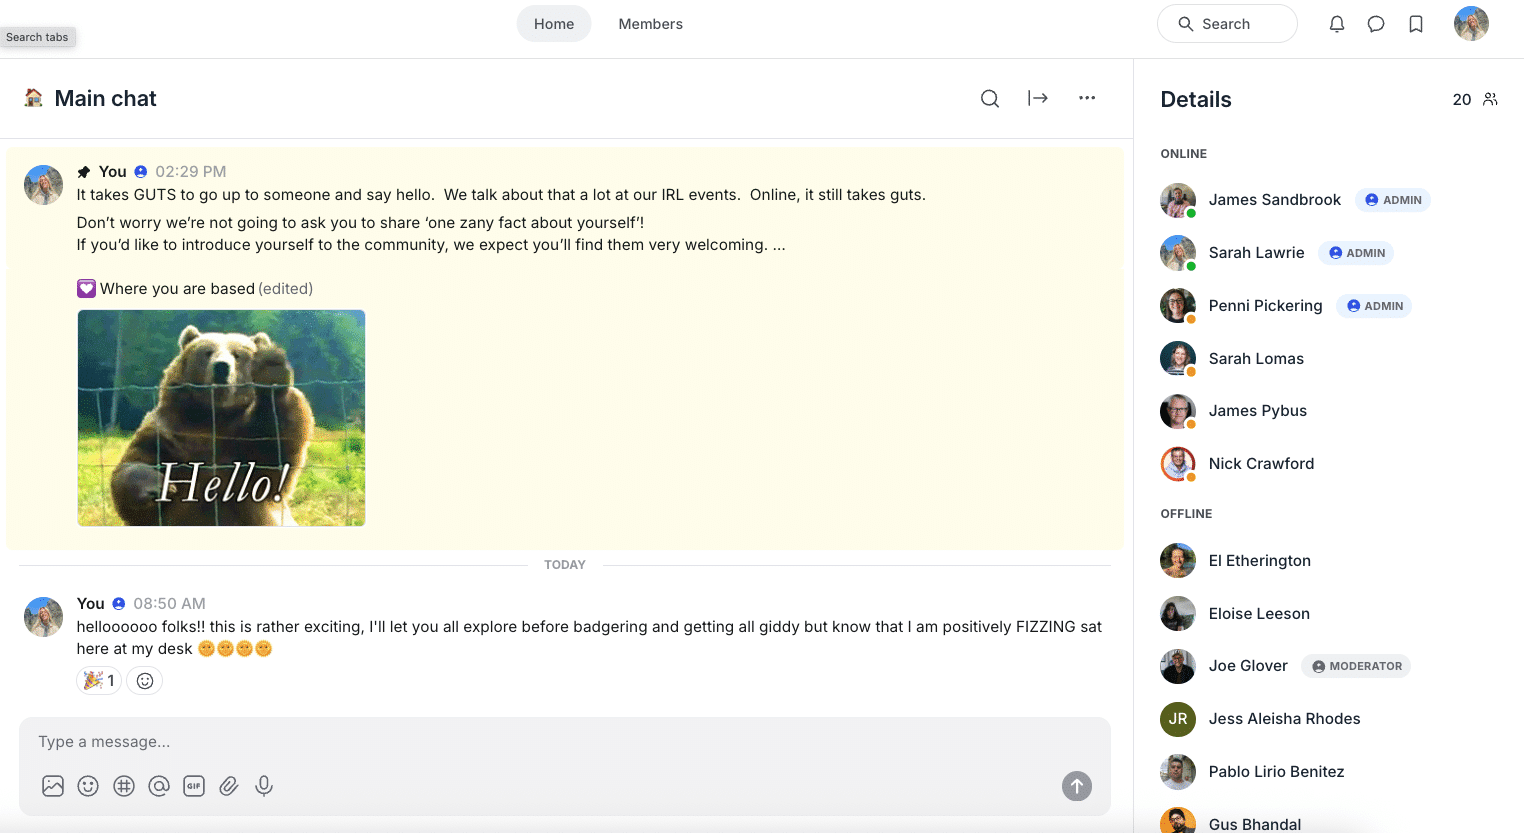Click the 02:29 PM message timestamp
This screenshot has width=1524, height=833.
pyautogui.click(x=191, y=172)
